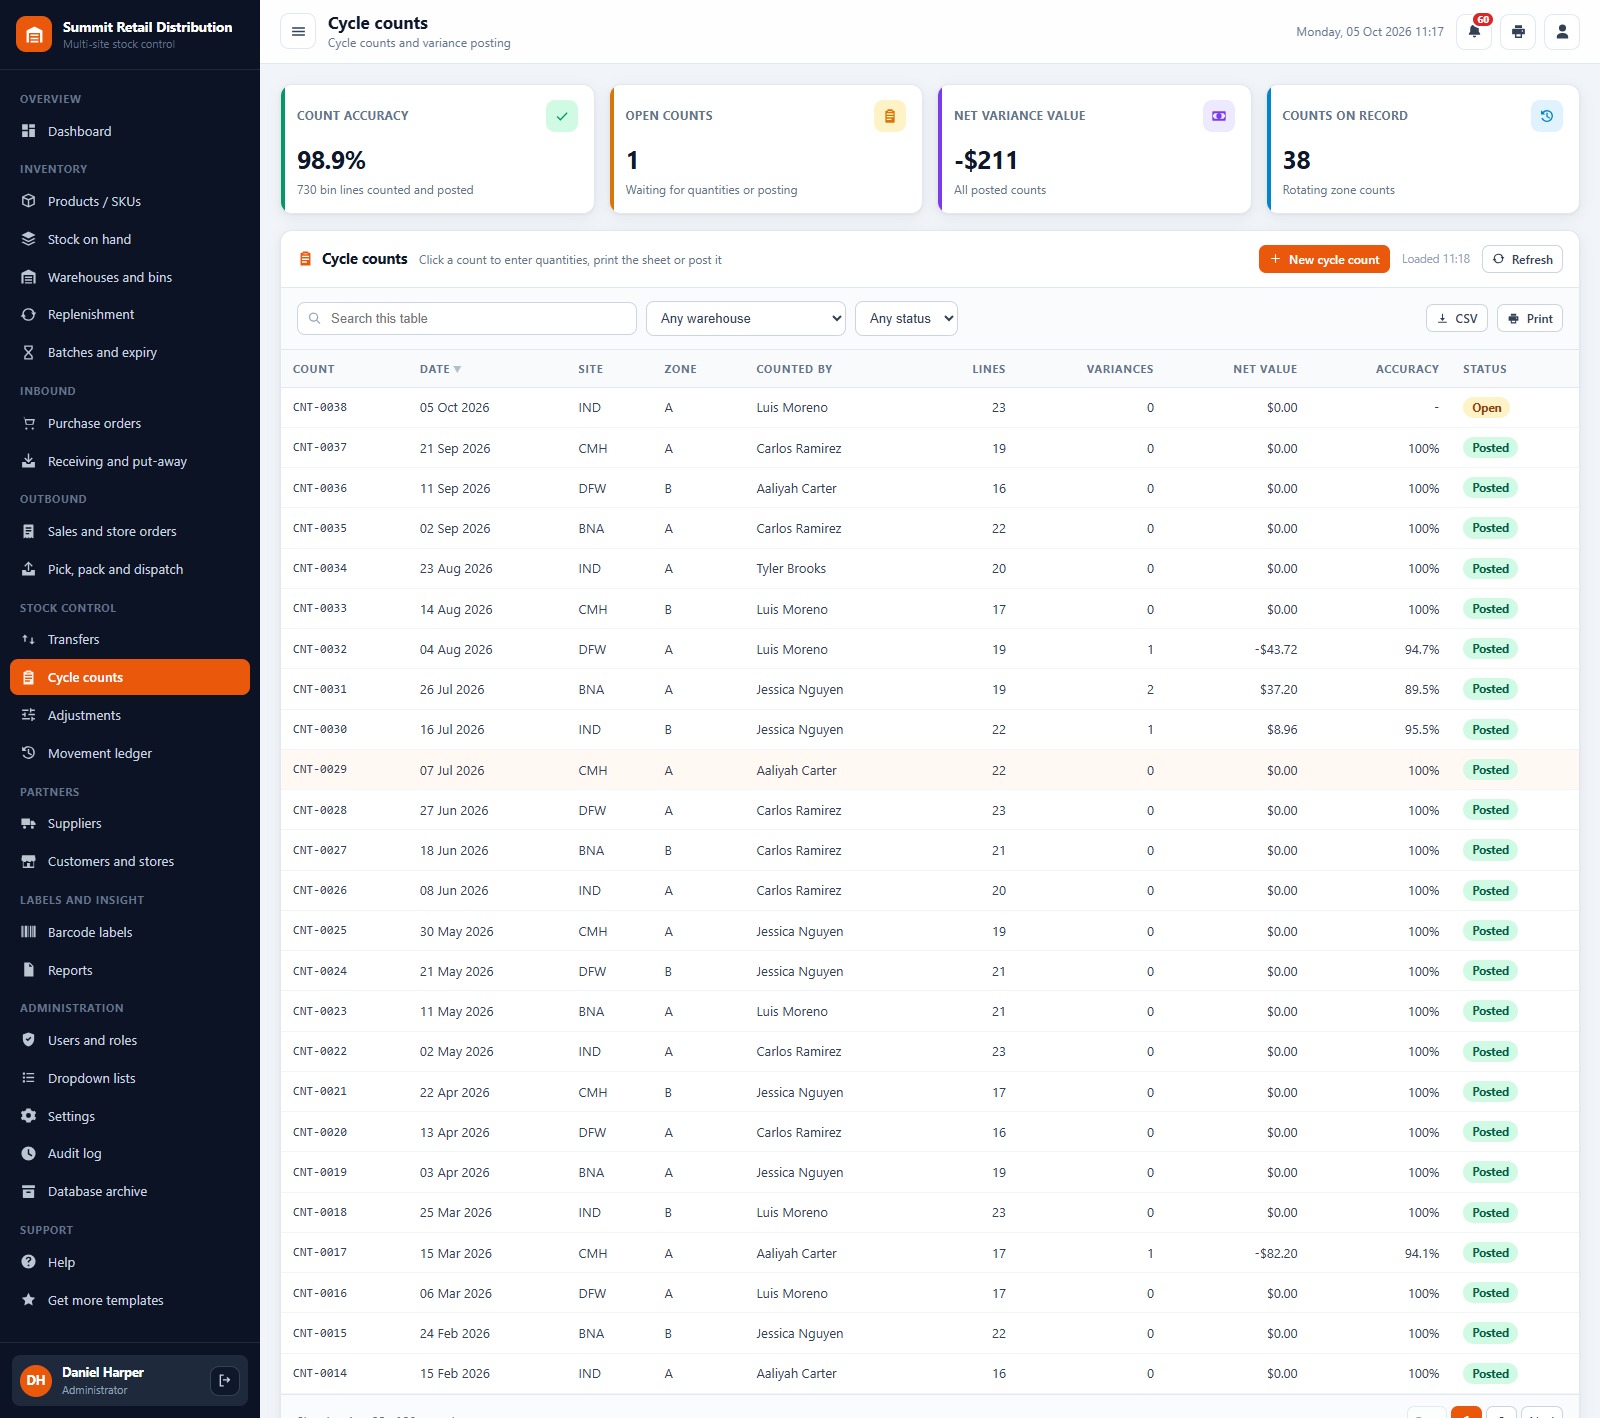Open the Movement ledger page
Image resolution: width=1600 pixels, height=1418 pixels.
click(130, 753)
